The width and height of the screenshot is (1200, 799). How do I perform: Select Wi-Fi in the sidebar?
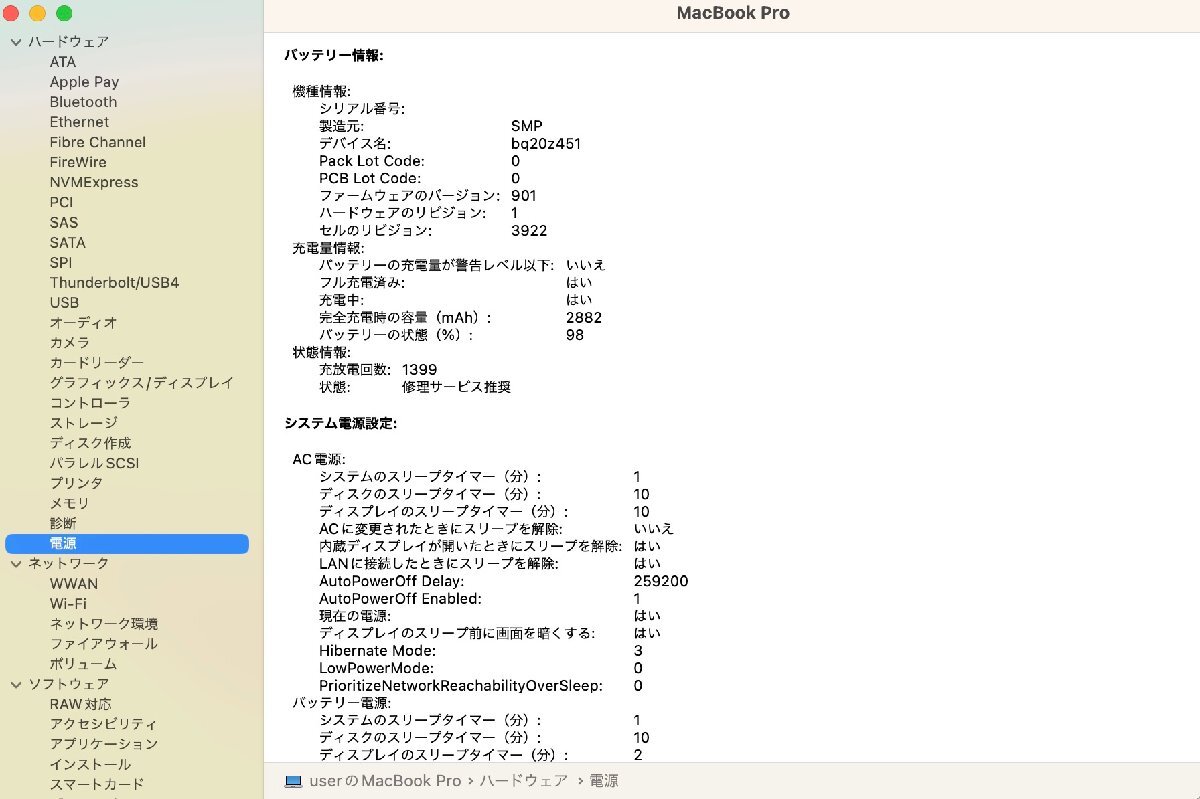point(68,604)
